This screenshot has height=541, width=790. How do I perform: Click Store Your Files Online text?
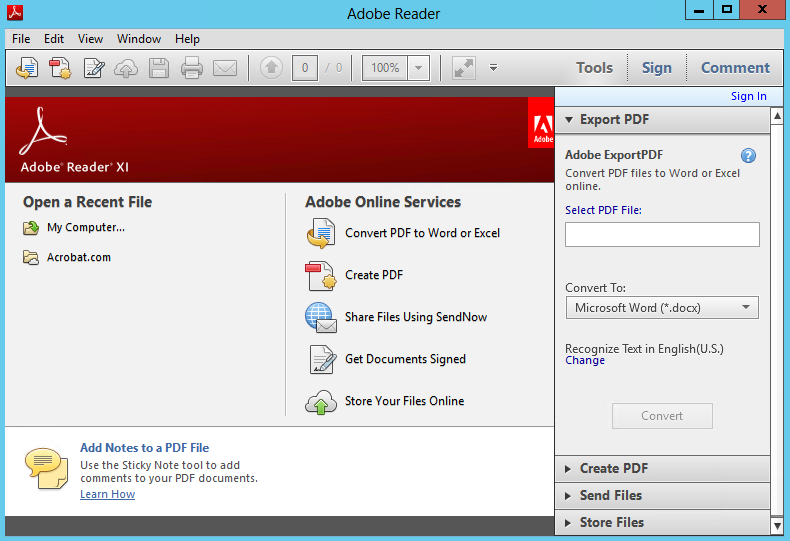405,401
